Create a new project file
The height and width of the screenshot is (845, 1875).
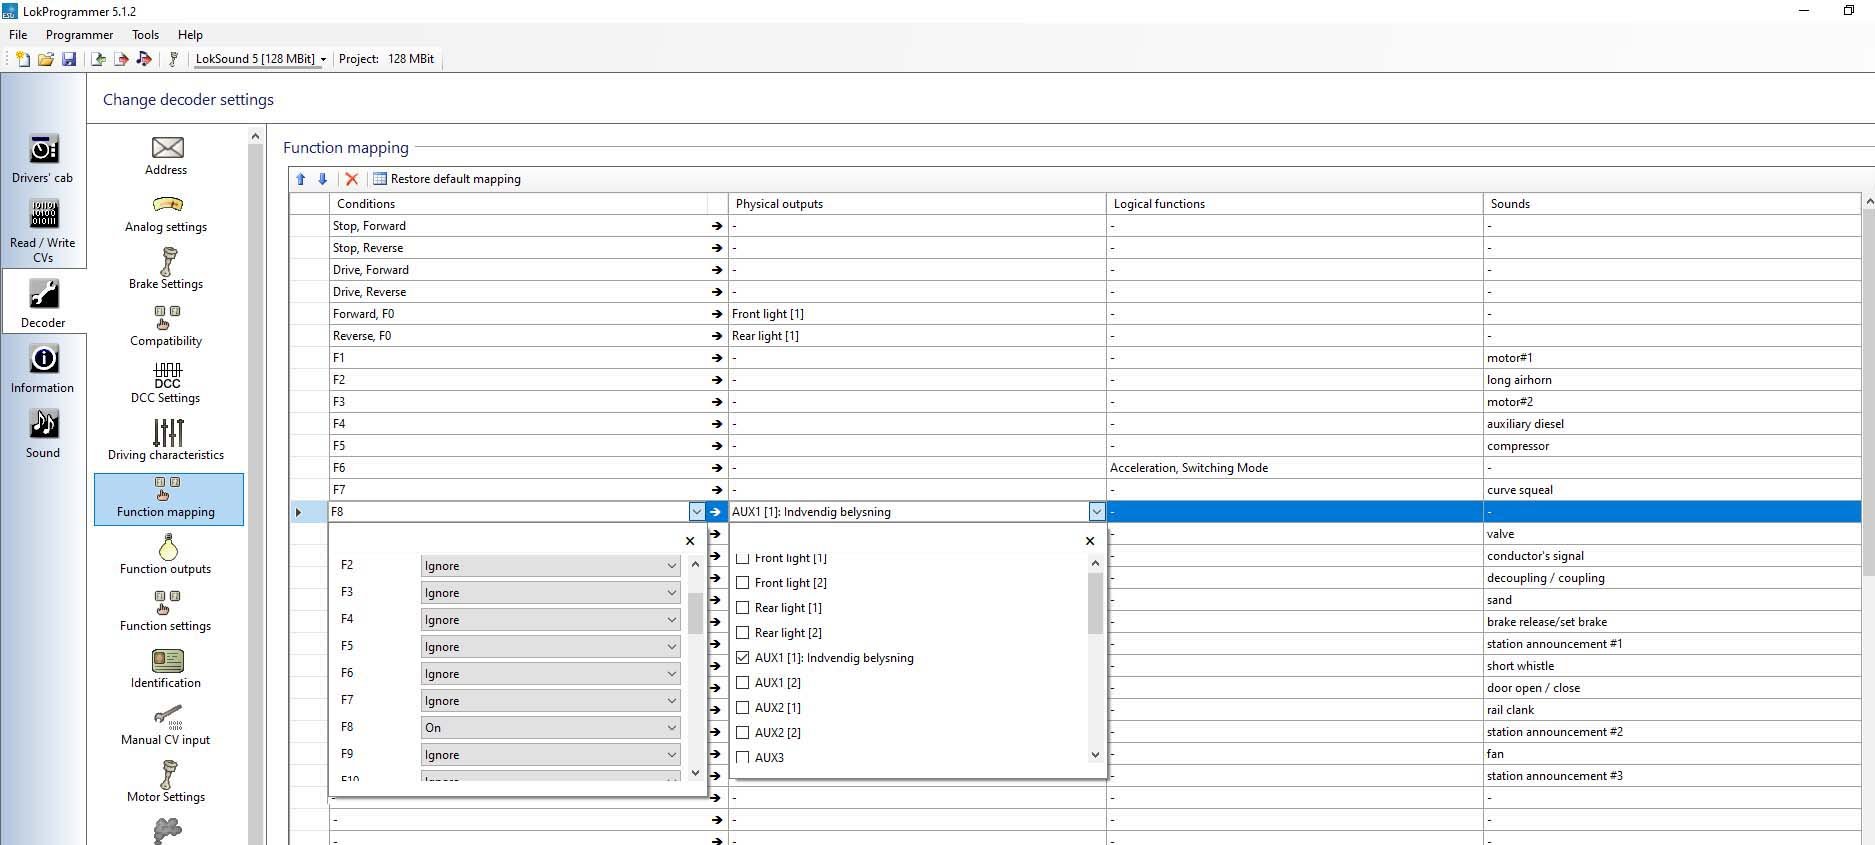pyautogui.click(x=22, y=59)
